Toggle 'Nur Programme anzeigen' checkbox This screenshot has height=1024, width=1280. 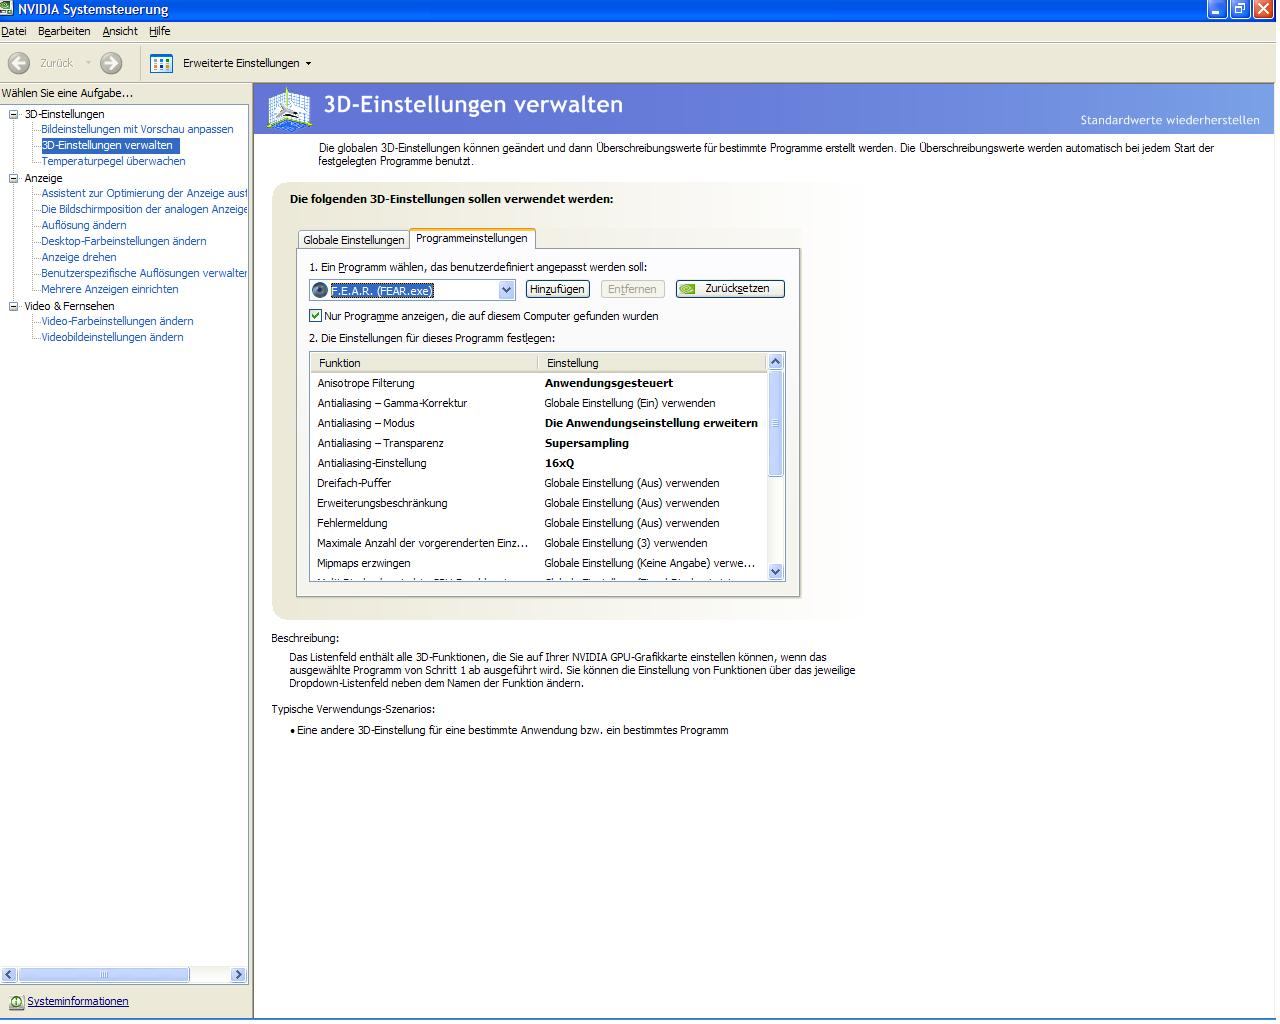coord(316,316)
